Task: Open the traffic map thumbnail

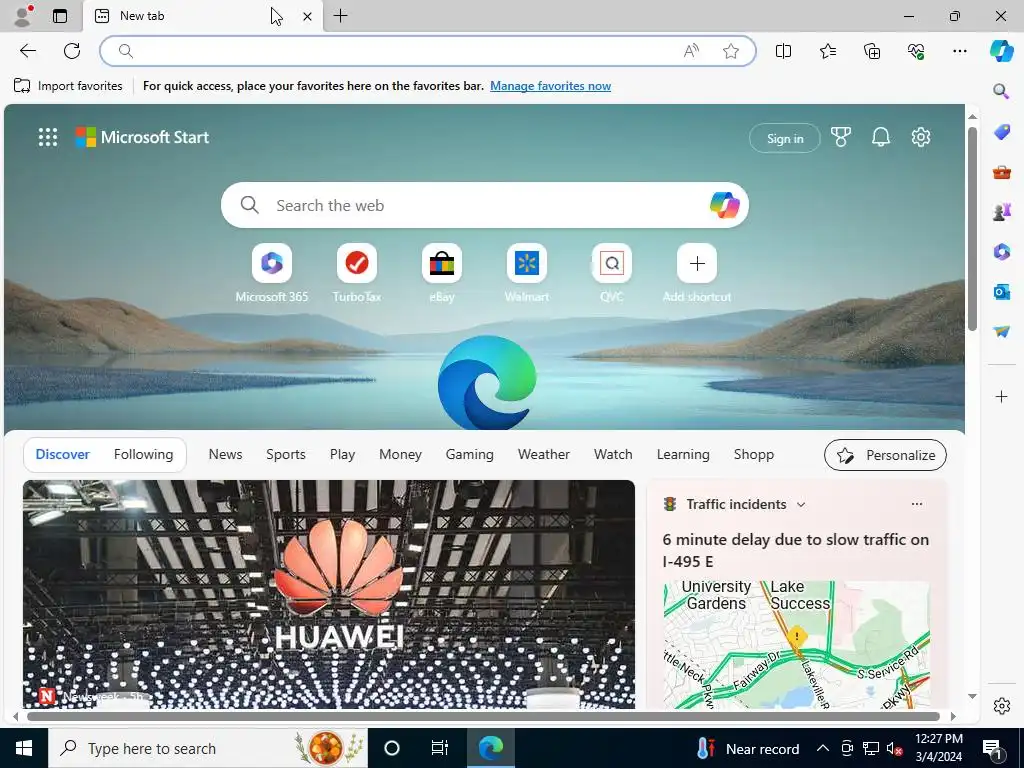Action: (x=796, y=645)
